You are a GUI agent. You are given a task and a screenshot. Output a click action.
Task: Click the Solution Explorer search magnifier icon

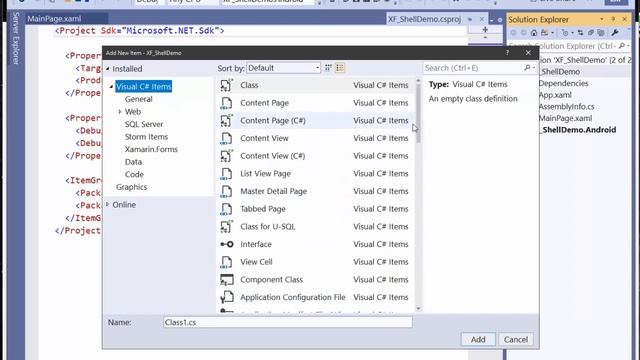click(622, 46)
